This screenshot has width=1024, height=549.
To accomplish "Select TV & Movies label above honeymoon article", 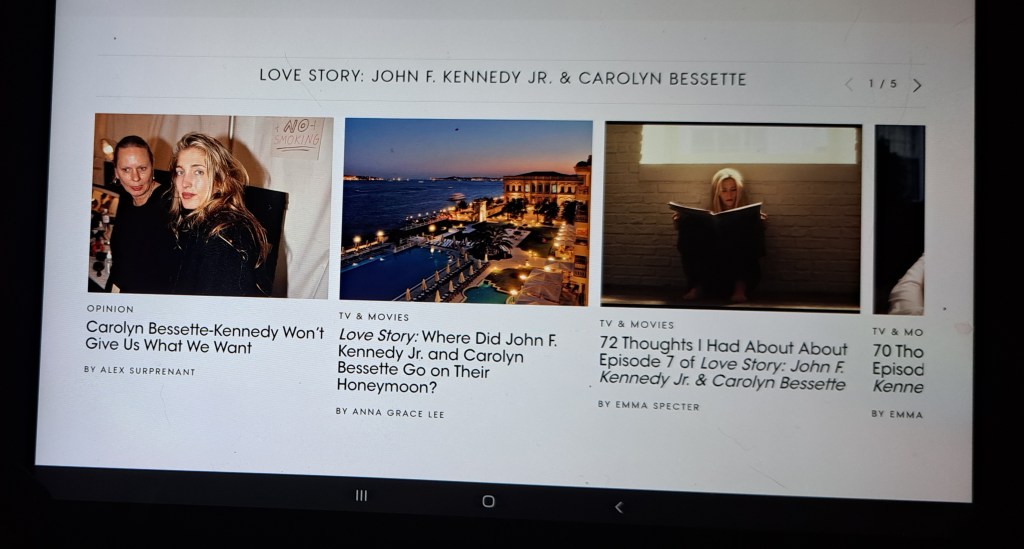I will (374, 317).
